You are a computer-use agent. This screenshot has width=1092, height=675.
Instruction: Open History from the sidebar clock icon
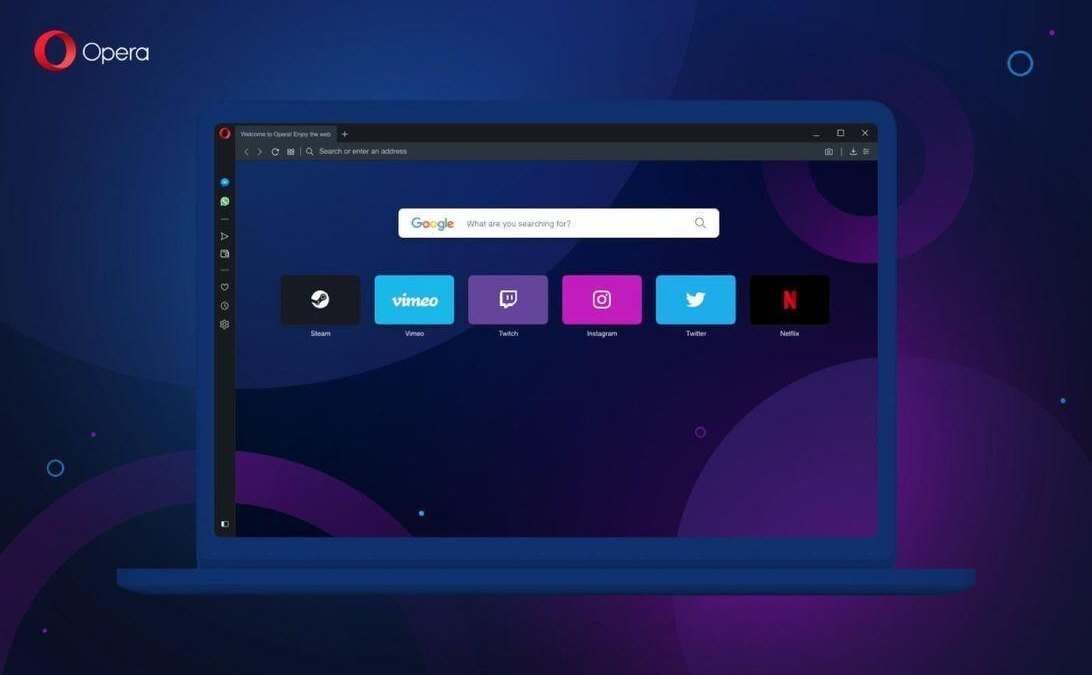click(x=224, y=304)
